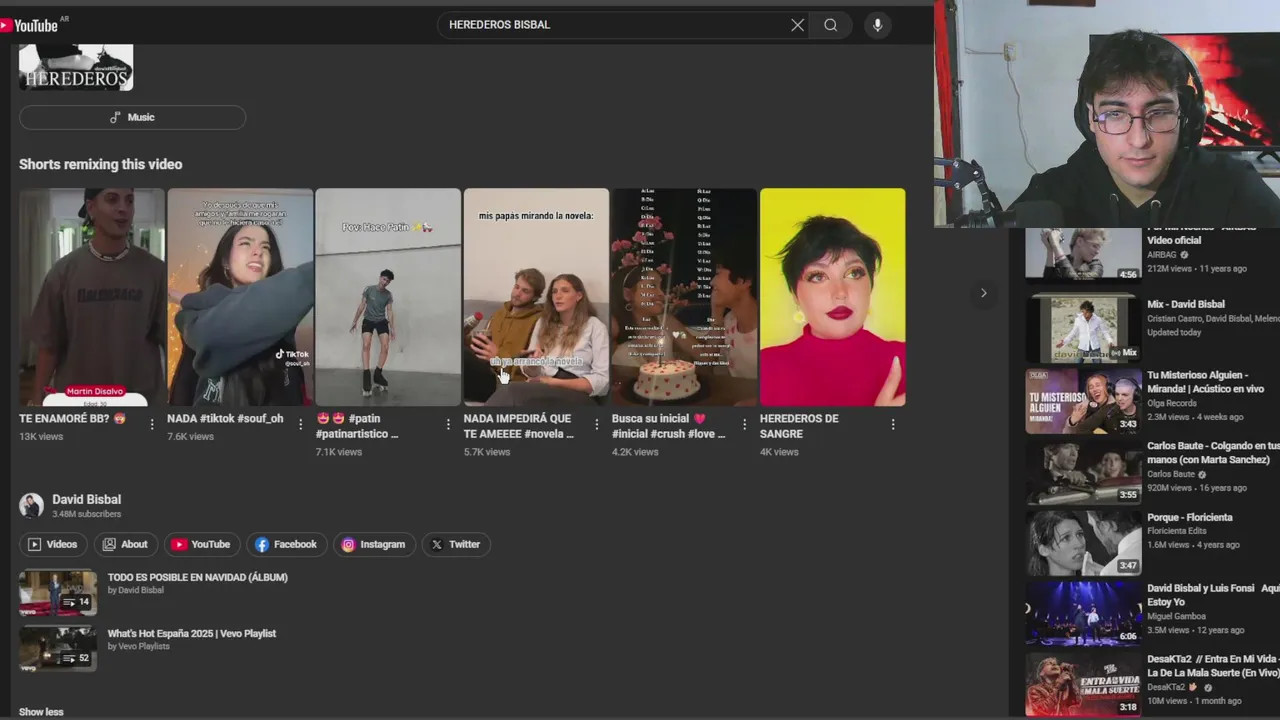Viewport: 1280px width, 720px height.
Task: Open David Bisbal Videos chip
Action: point(53,544)
